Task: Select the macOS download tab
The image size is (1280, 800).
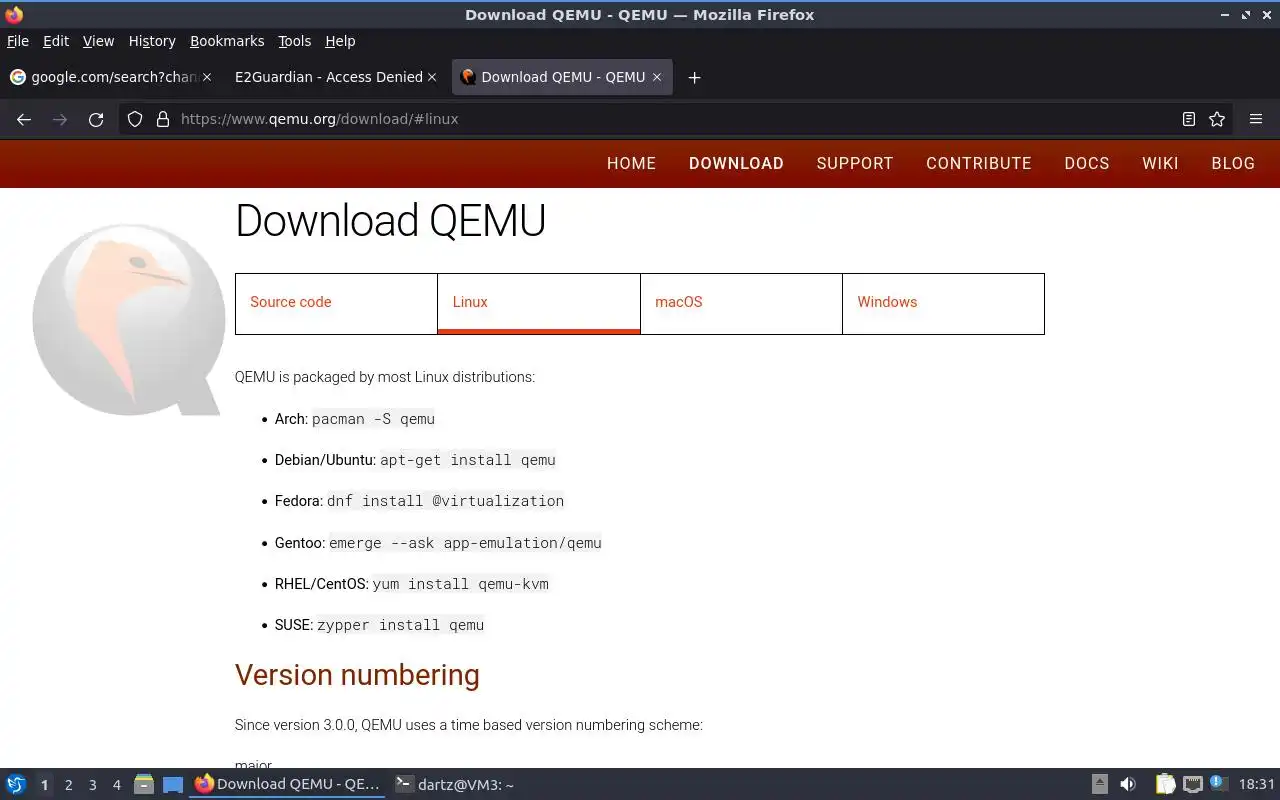Action: tap(741, 303)
